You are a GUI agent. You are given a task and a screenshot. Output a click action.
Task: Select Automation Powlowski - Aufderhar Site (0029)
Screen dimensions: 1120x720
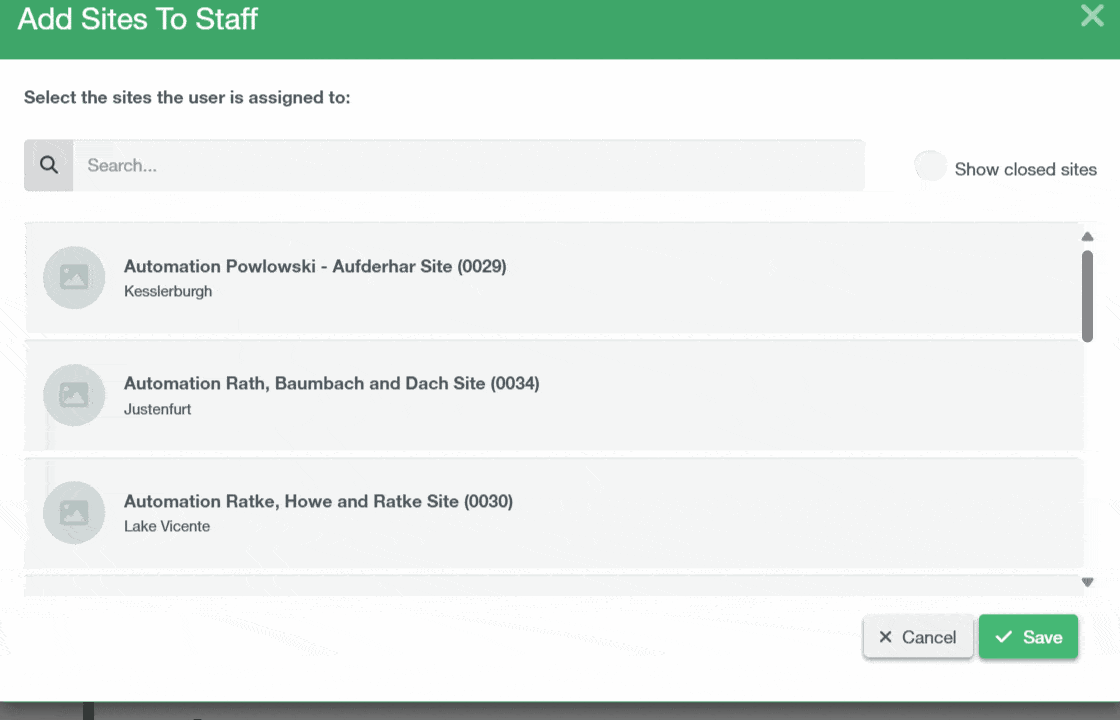[x=315, y=267]
